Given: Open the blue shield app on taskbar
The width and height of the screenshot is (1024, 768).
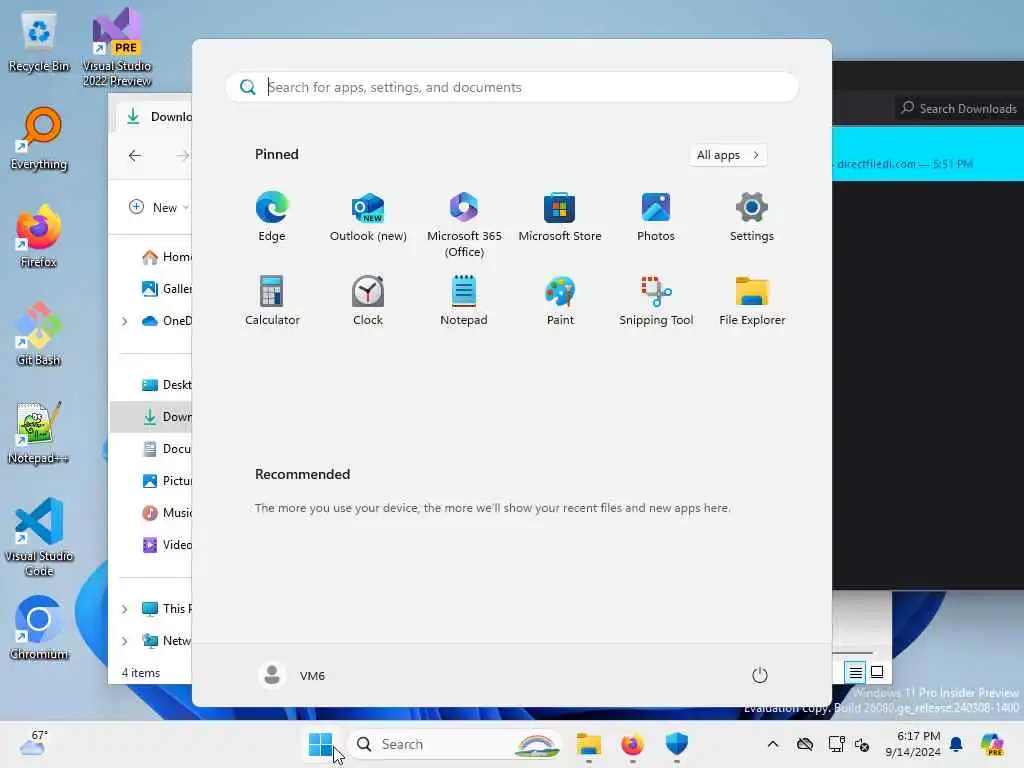Looking at the screenshot, I should pyautogui.click(x=677, y=744).
